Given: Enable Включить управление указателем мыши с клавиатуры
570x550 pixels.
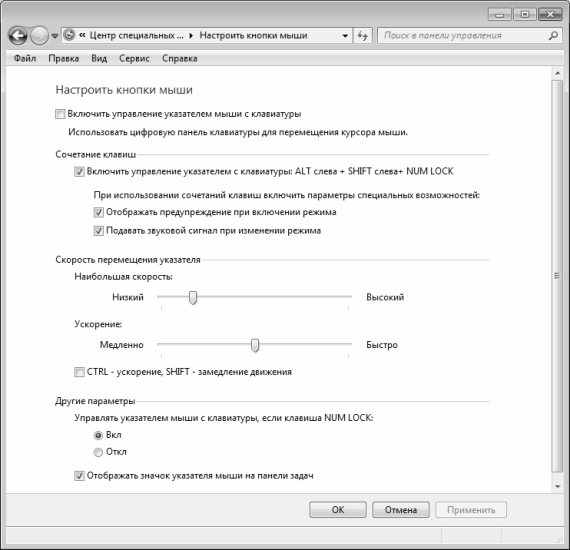Looking at the screenshot, I should [x=60, y=114].
